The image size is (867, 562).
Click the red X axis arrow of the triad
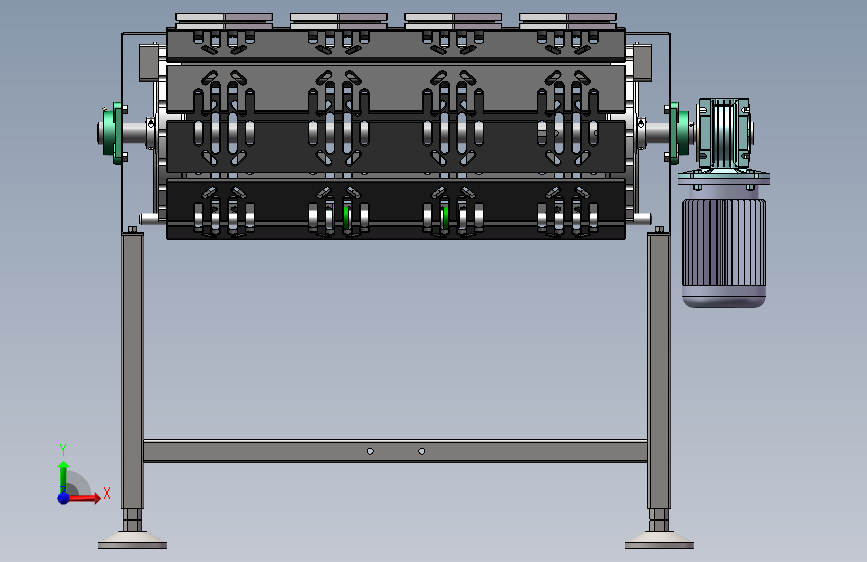(x=84, y=498)
